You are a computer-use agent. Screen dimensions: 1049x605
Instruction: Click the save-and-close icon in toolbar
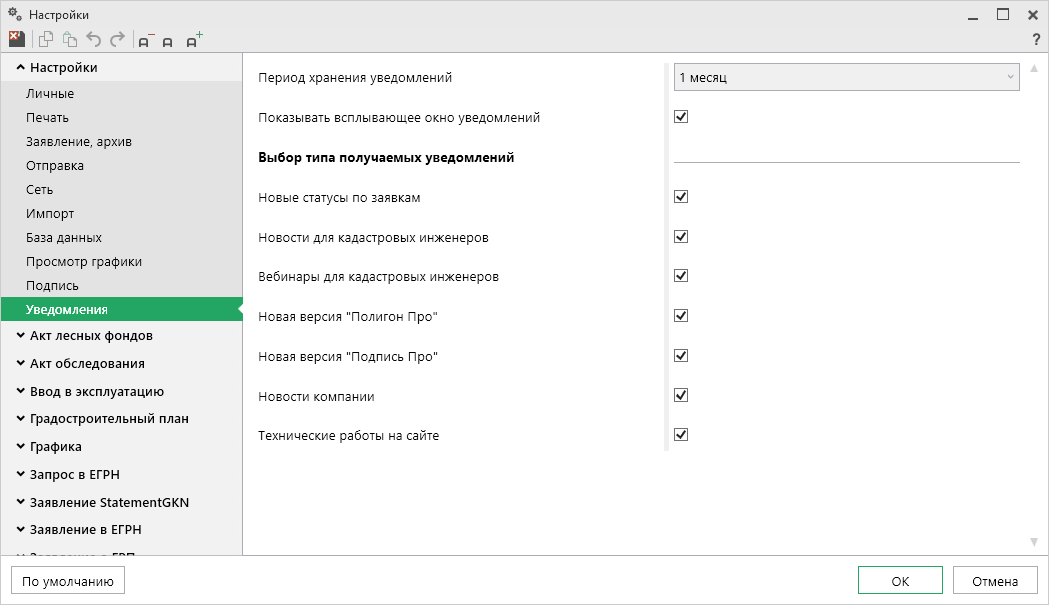pos(17,40)
